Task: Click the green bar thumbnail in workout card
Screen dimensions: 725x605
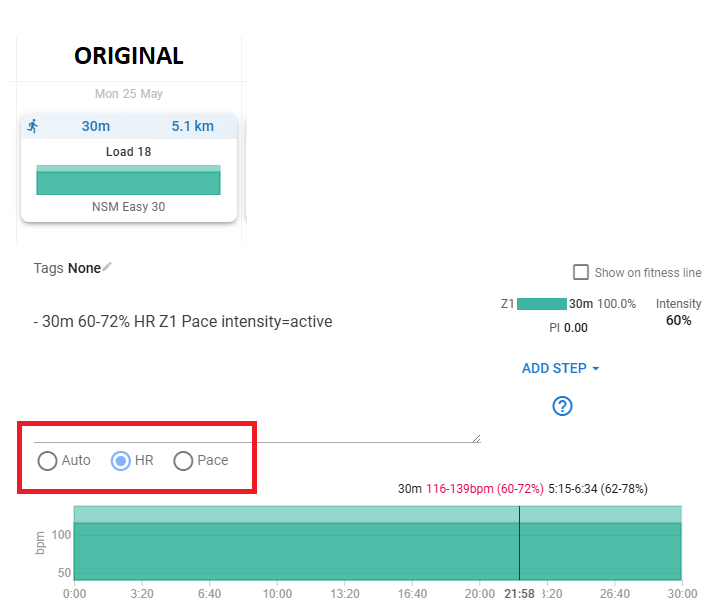Action: (128, 180)
